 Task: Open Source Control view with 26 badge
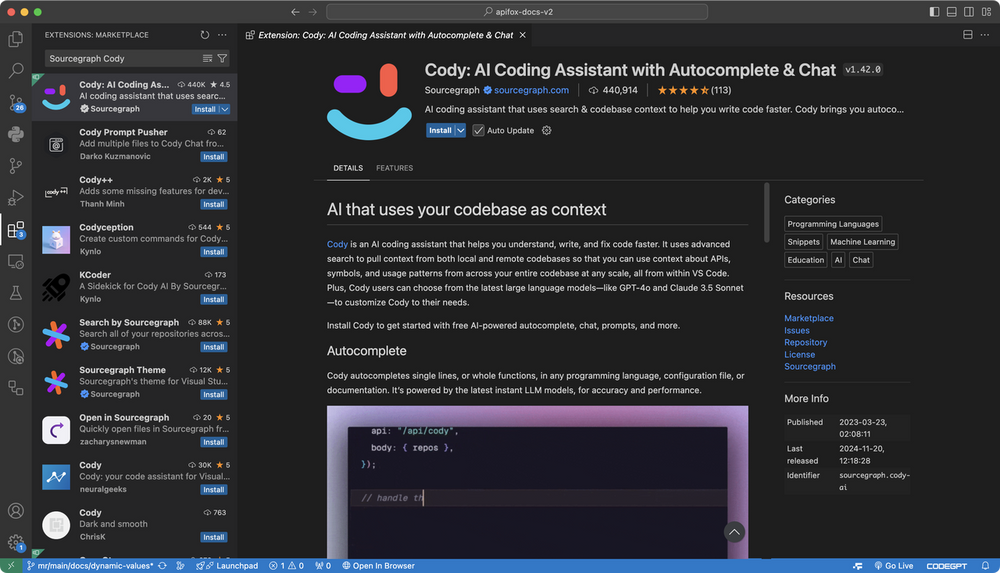click(16, 103)
